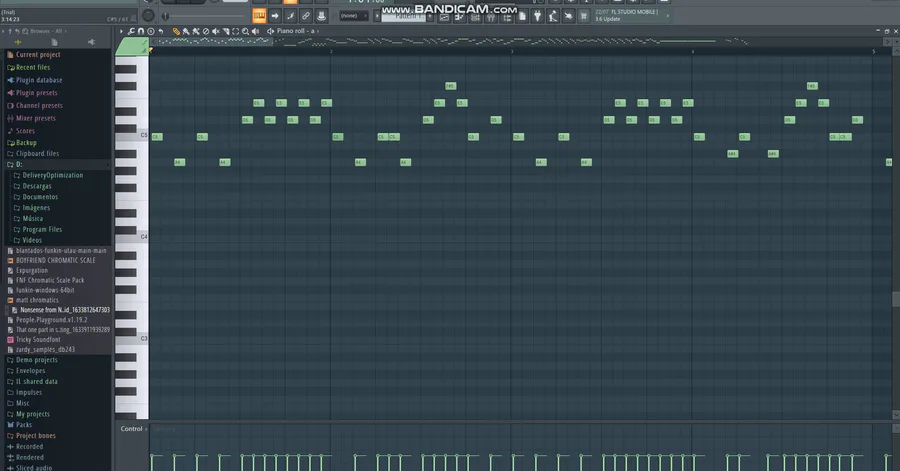Open the Pattern selector box
This screenshot has width=900, height=471.
click(405, 17)
